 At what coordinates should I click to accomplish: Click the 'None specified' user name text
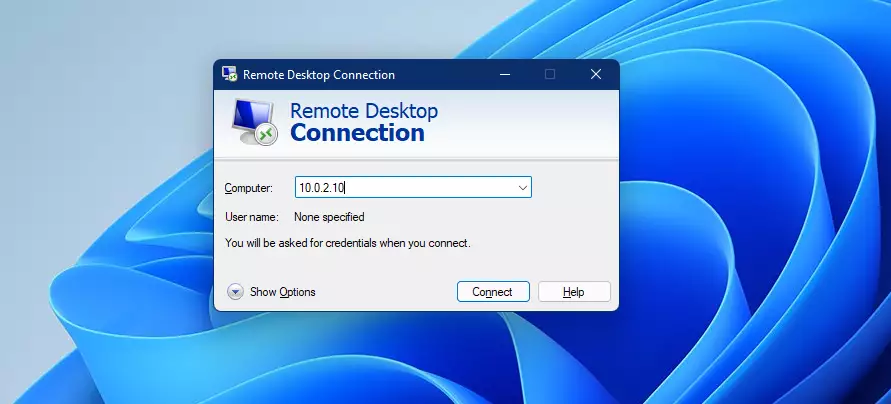pos(329,217)
